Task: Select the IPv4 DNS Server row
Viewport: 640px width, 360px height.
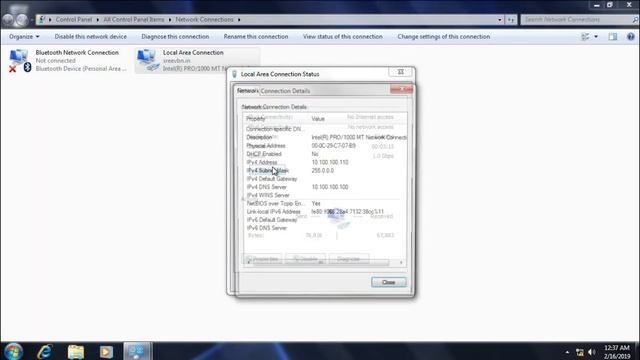Action: 325,187
